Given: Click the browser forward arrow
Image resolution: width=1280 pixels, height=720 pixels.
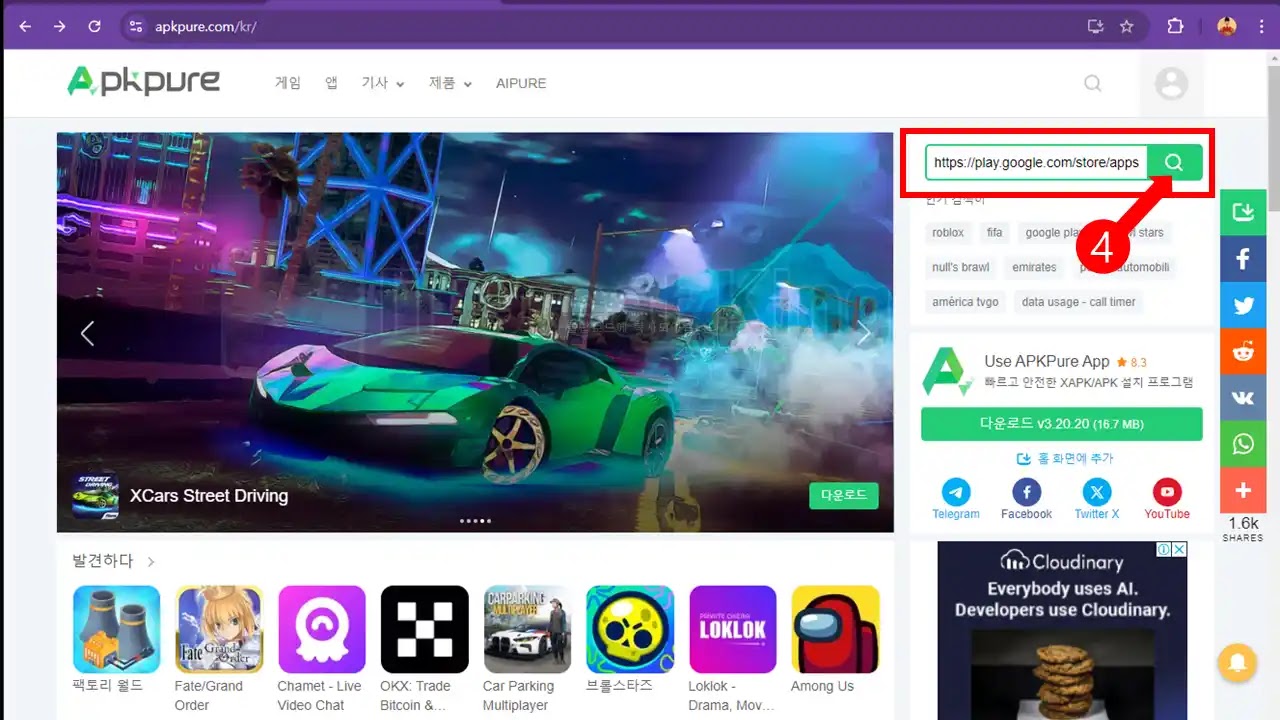Looking at the screenshot, I should 60,27.
